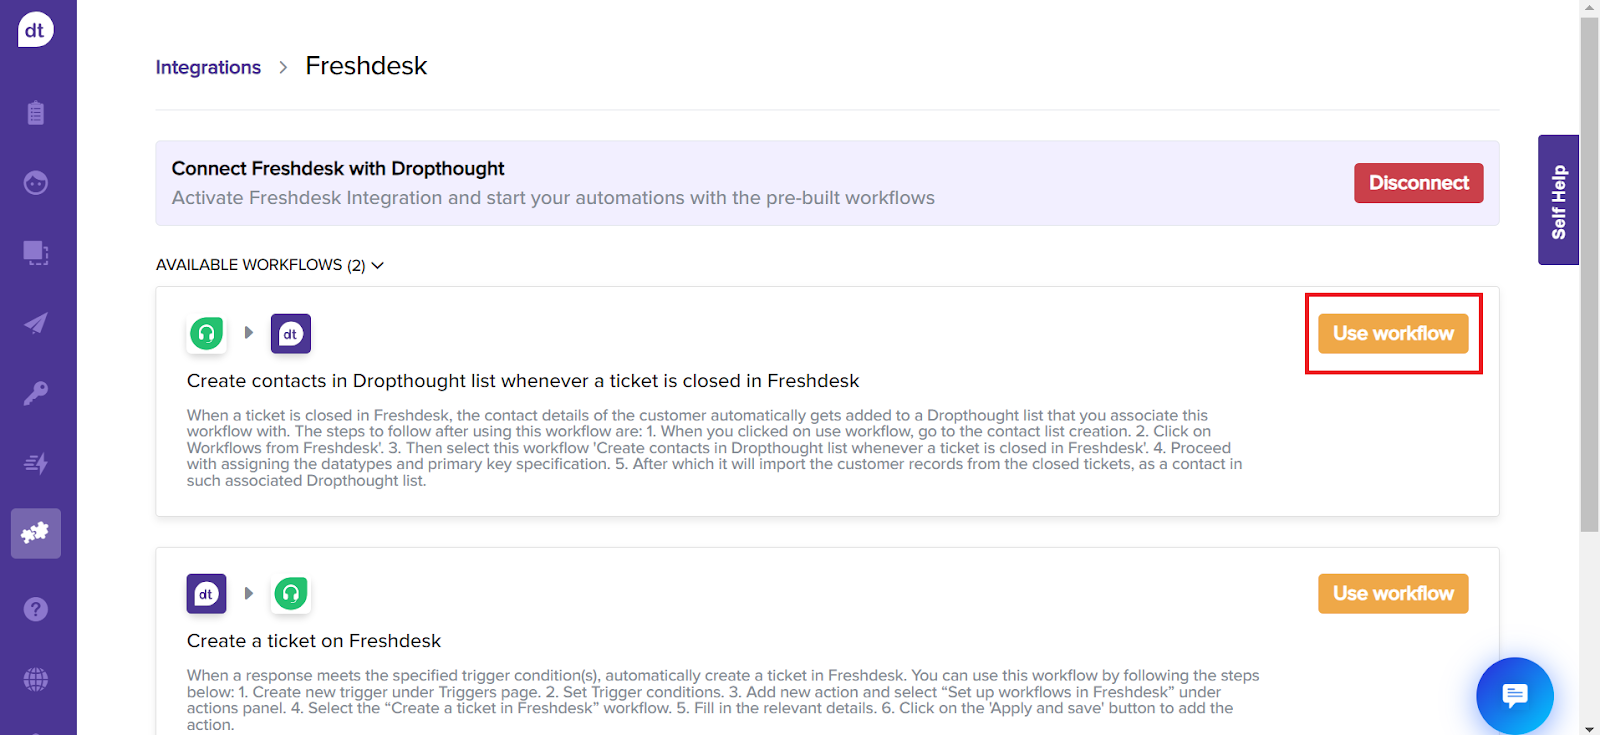
Task: Click the paper plane icon in sidebar
Action: pyautogui.click(x=36, y=323)
